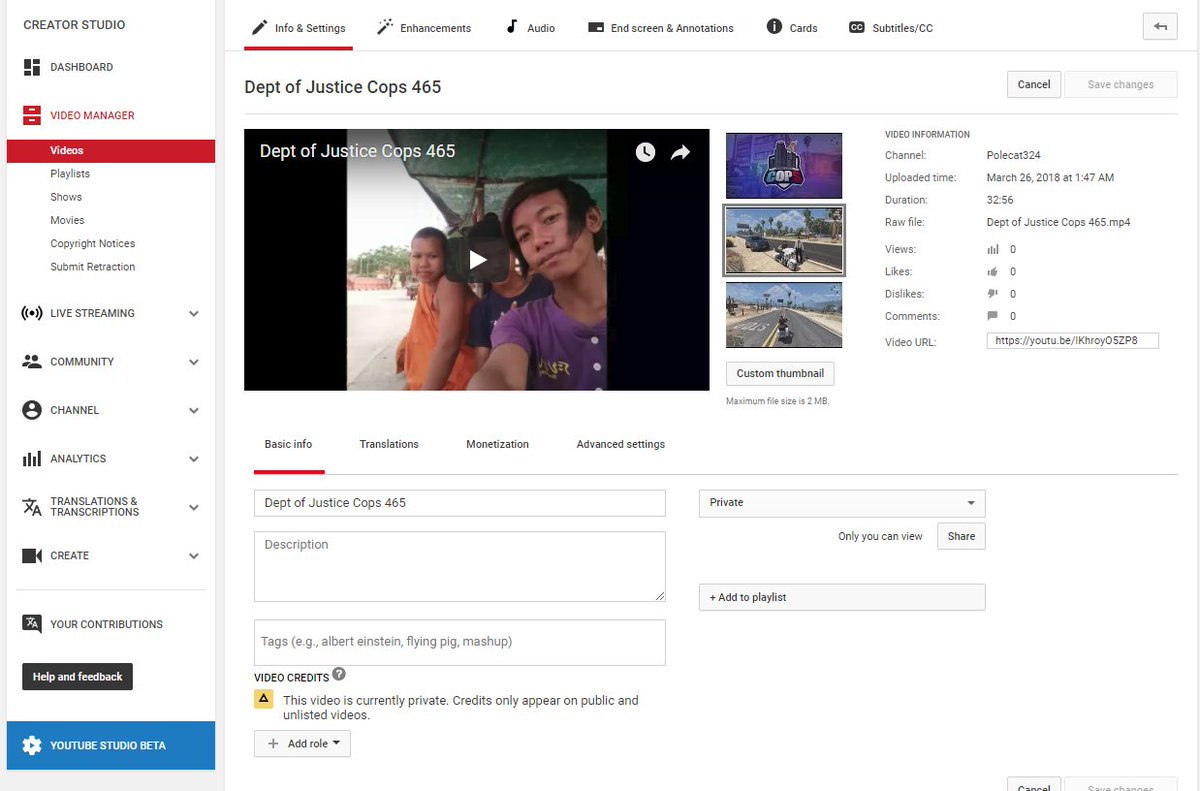
Task: Select the Monetization sub-tab
Action: (497, 444)
